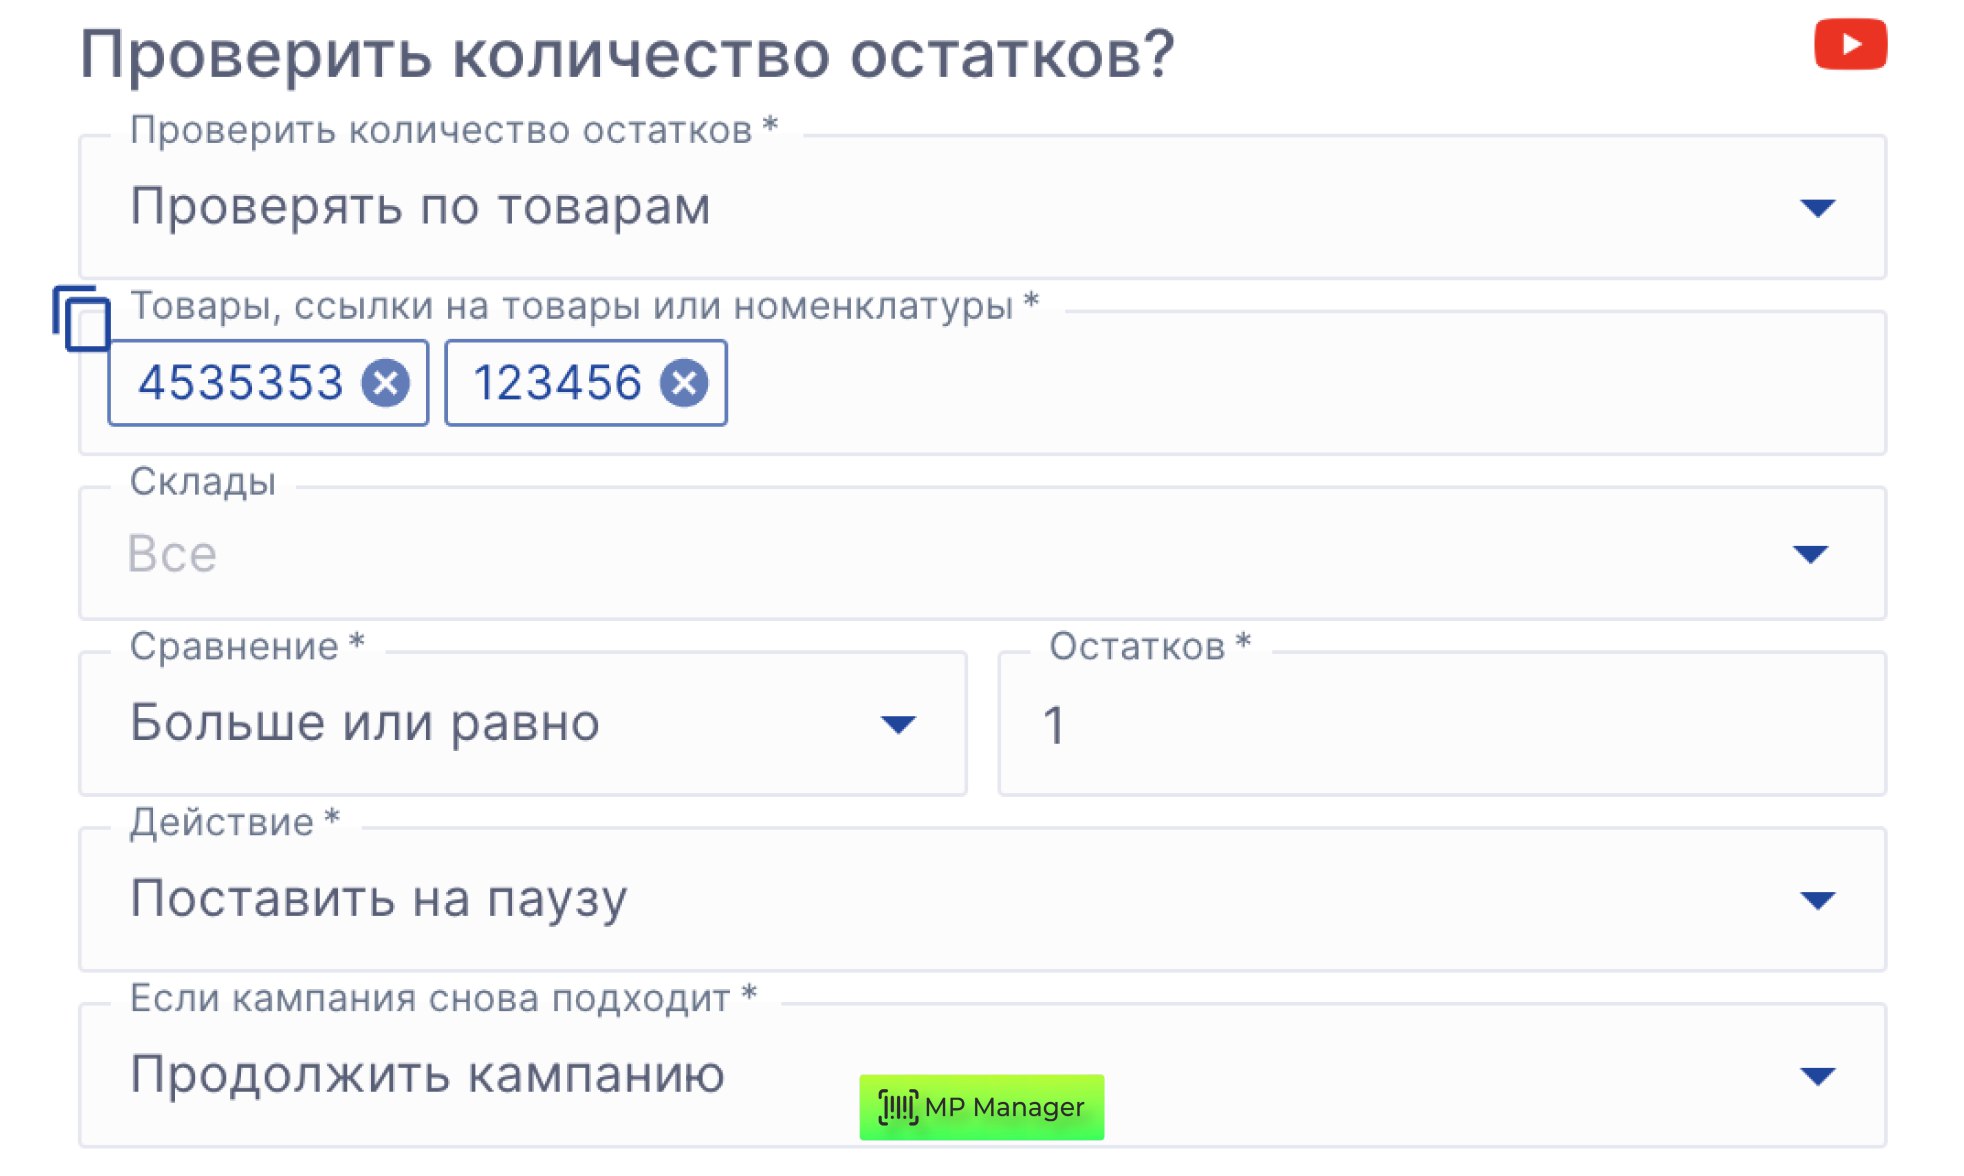This screenshot has width=1964, height=1176.
Task: Expand the Сравнение comparison dropdown arrow
Action: tap(898, 724)
